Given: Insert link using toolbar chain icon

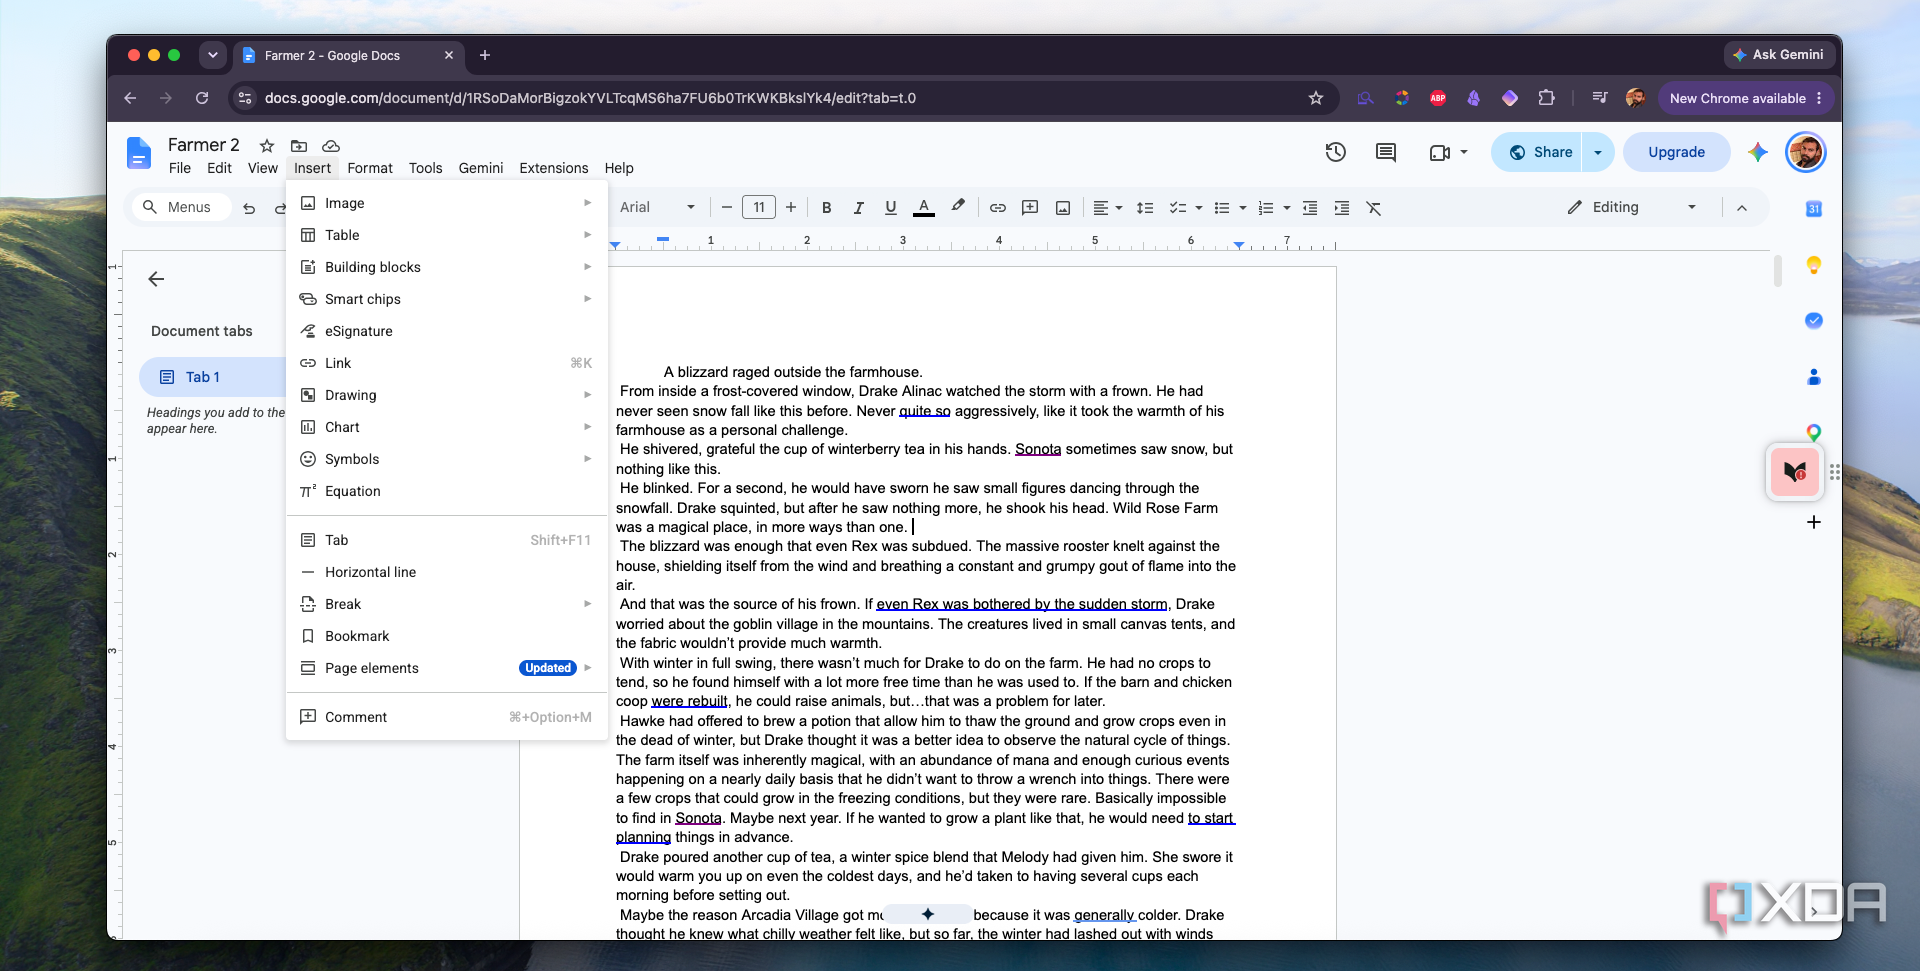Looking at the screenshot, I should tap(997, 208).
